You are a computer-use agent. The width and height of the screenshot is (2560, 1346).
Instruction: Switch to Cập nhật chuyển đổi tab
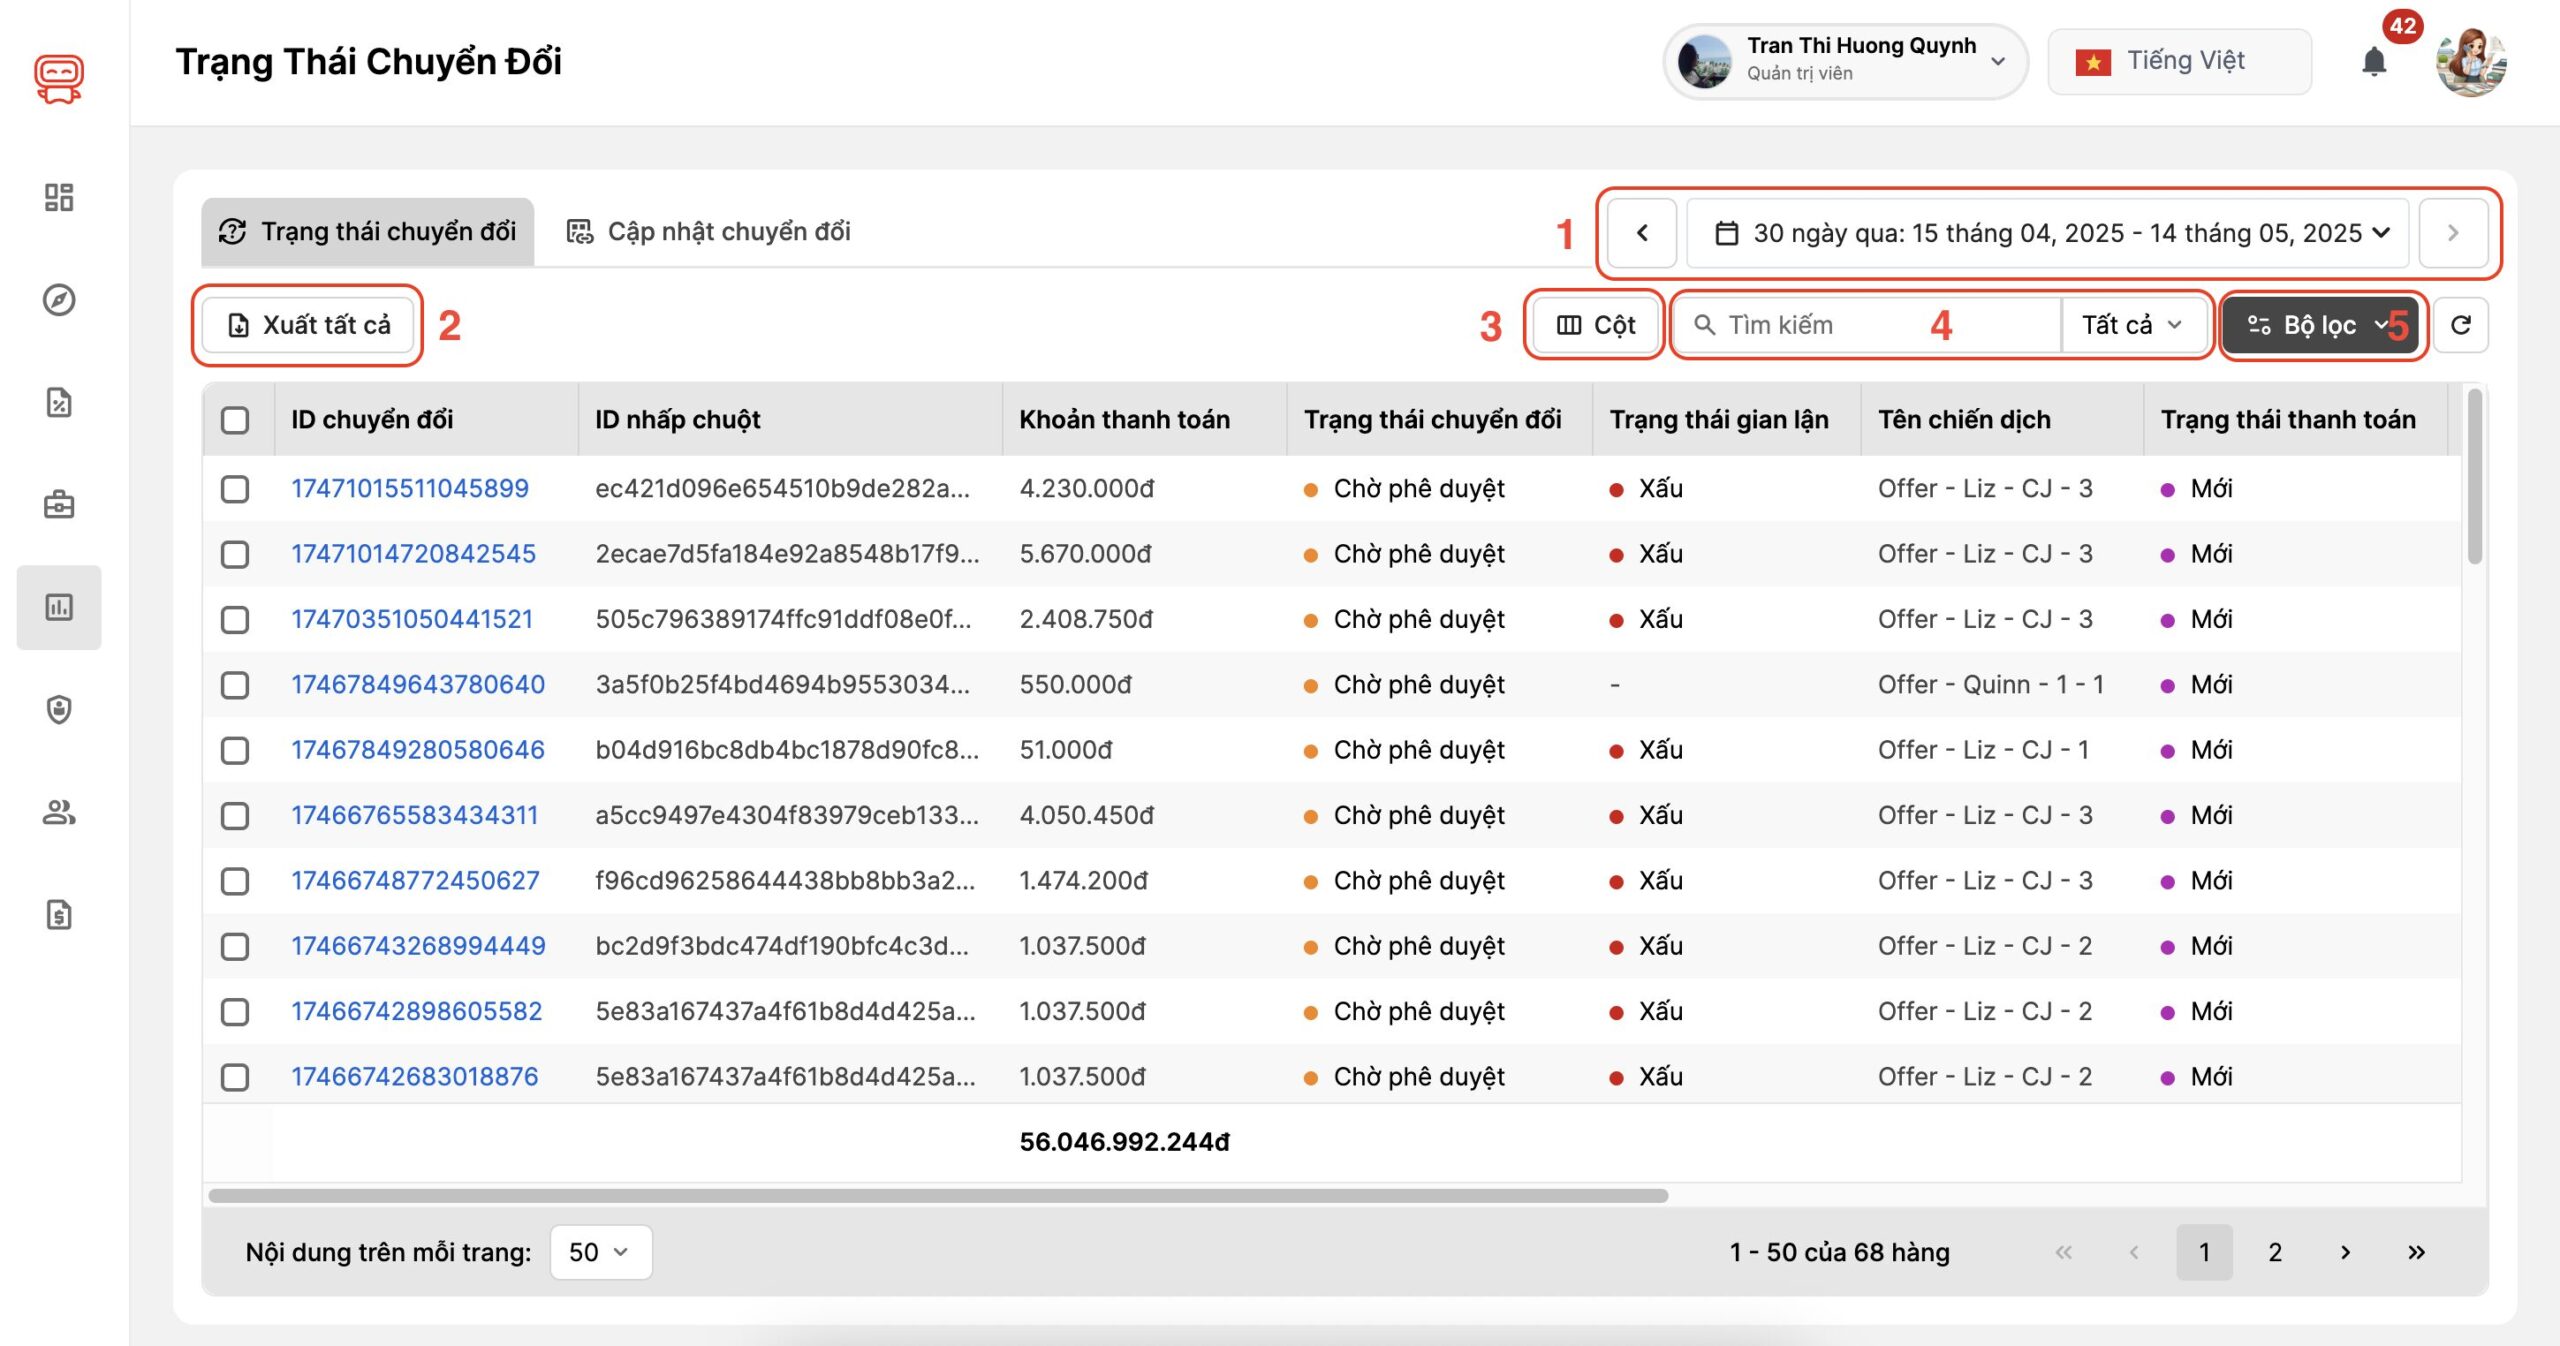pos(709,232)
